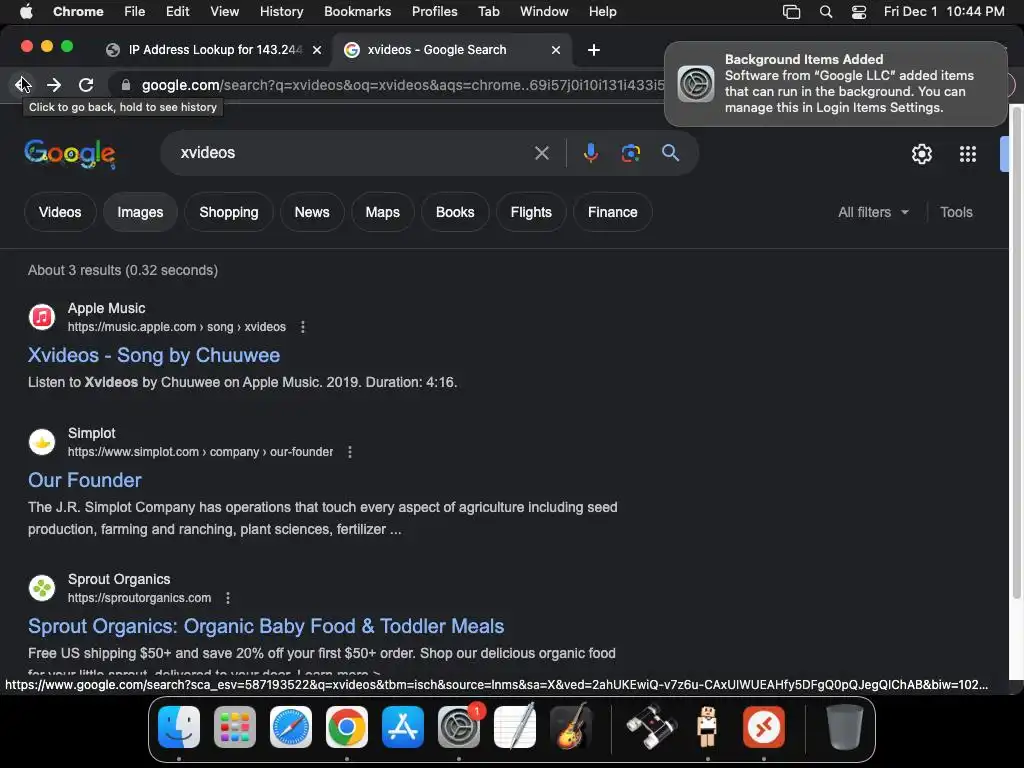Switch to Books results
1024x768 pixels.
point(455,212)
